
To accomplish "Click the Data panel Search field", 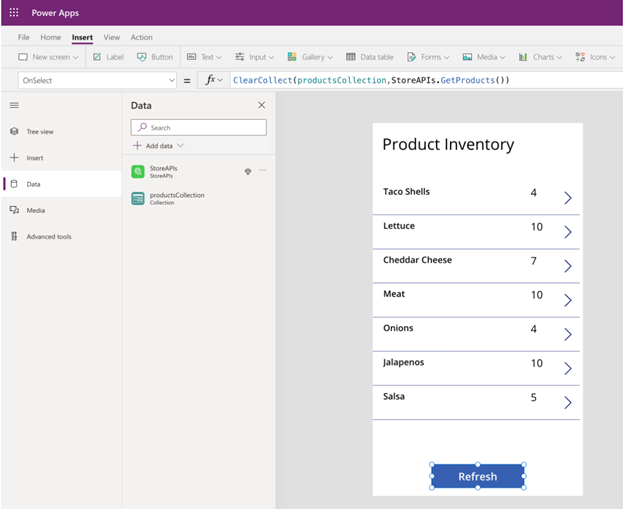I will [199, 127].
